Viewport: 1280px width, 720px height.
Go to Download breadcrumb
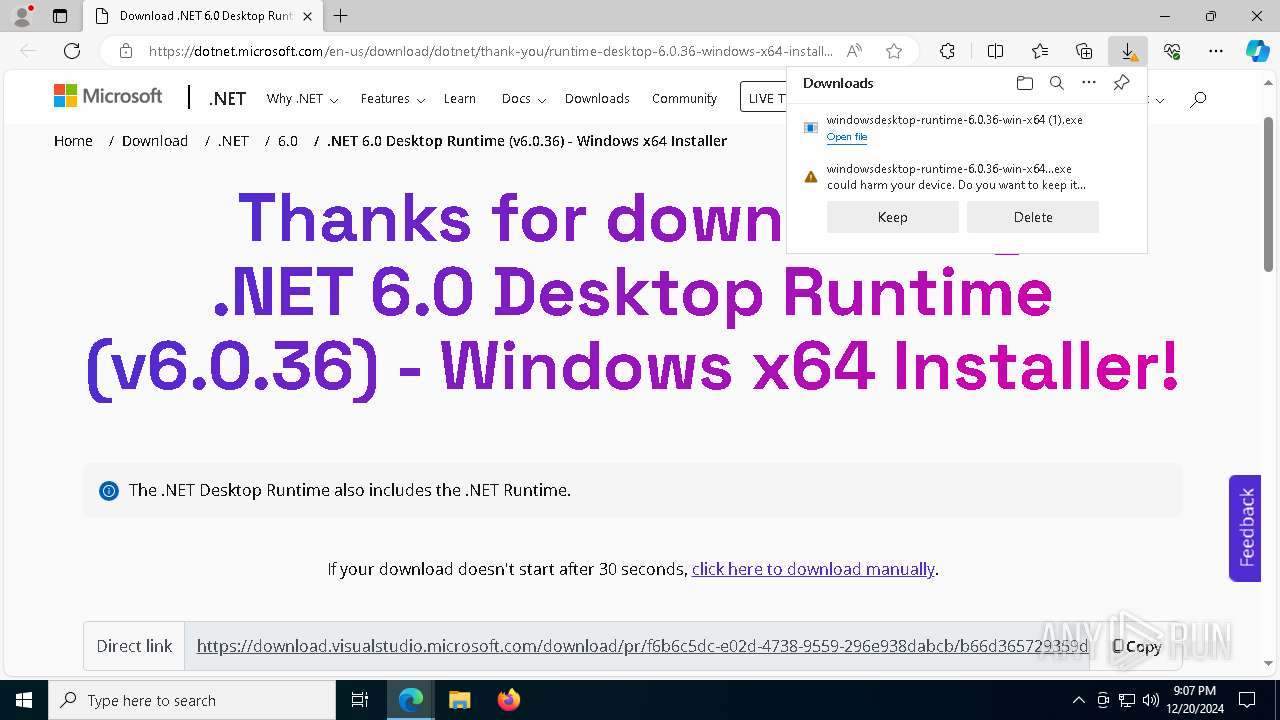click(x=155, y=141)
